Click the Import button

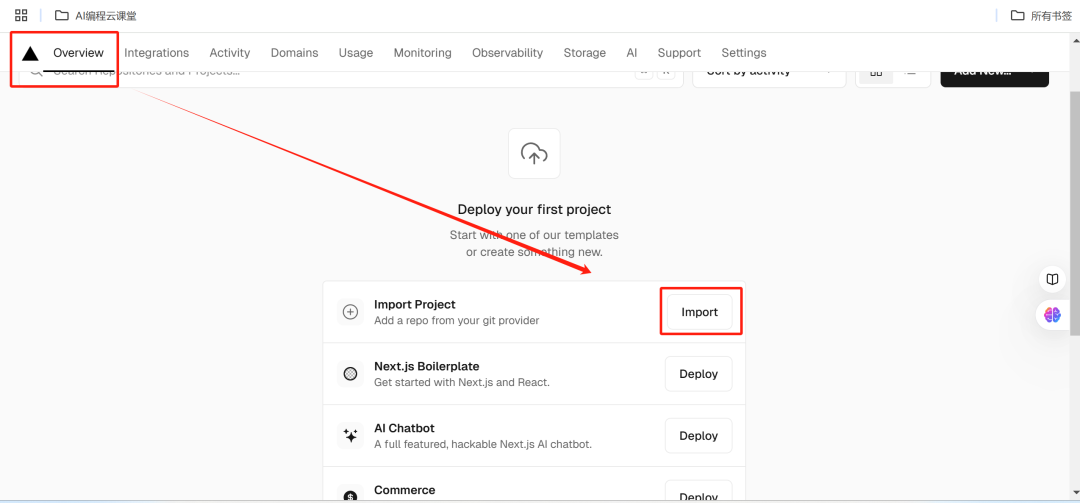click(699, 312)
